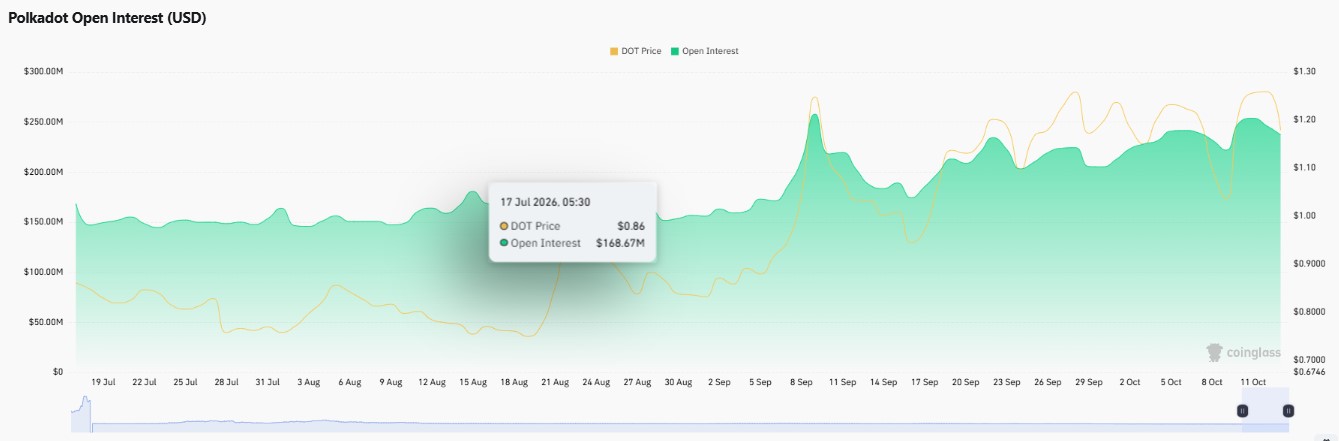Click the 9 Aug date label
This screenshot has height=441, width=1339.
[390, 382]
